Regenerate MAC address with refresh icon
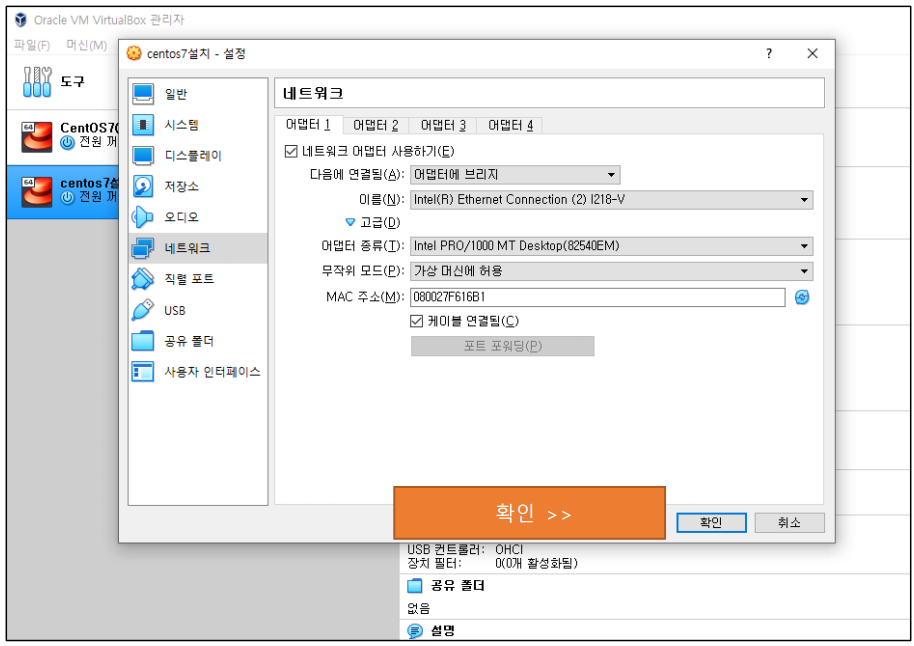This screenshot has width=914, height=646. 802,297
